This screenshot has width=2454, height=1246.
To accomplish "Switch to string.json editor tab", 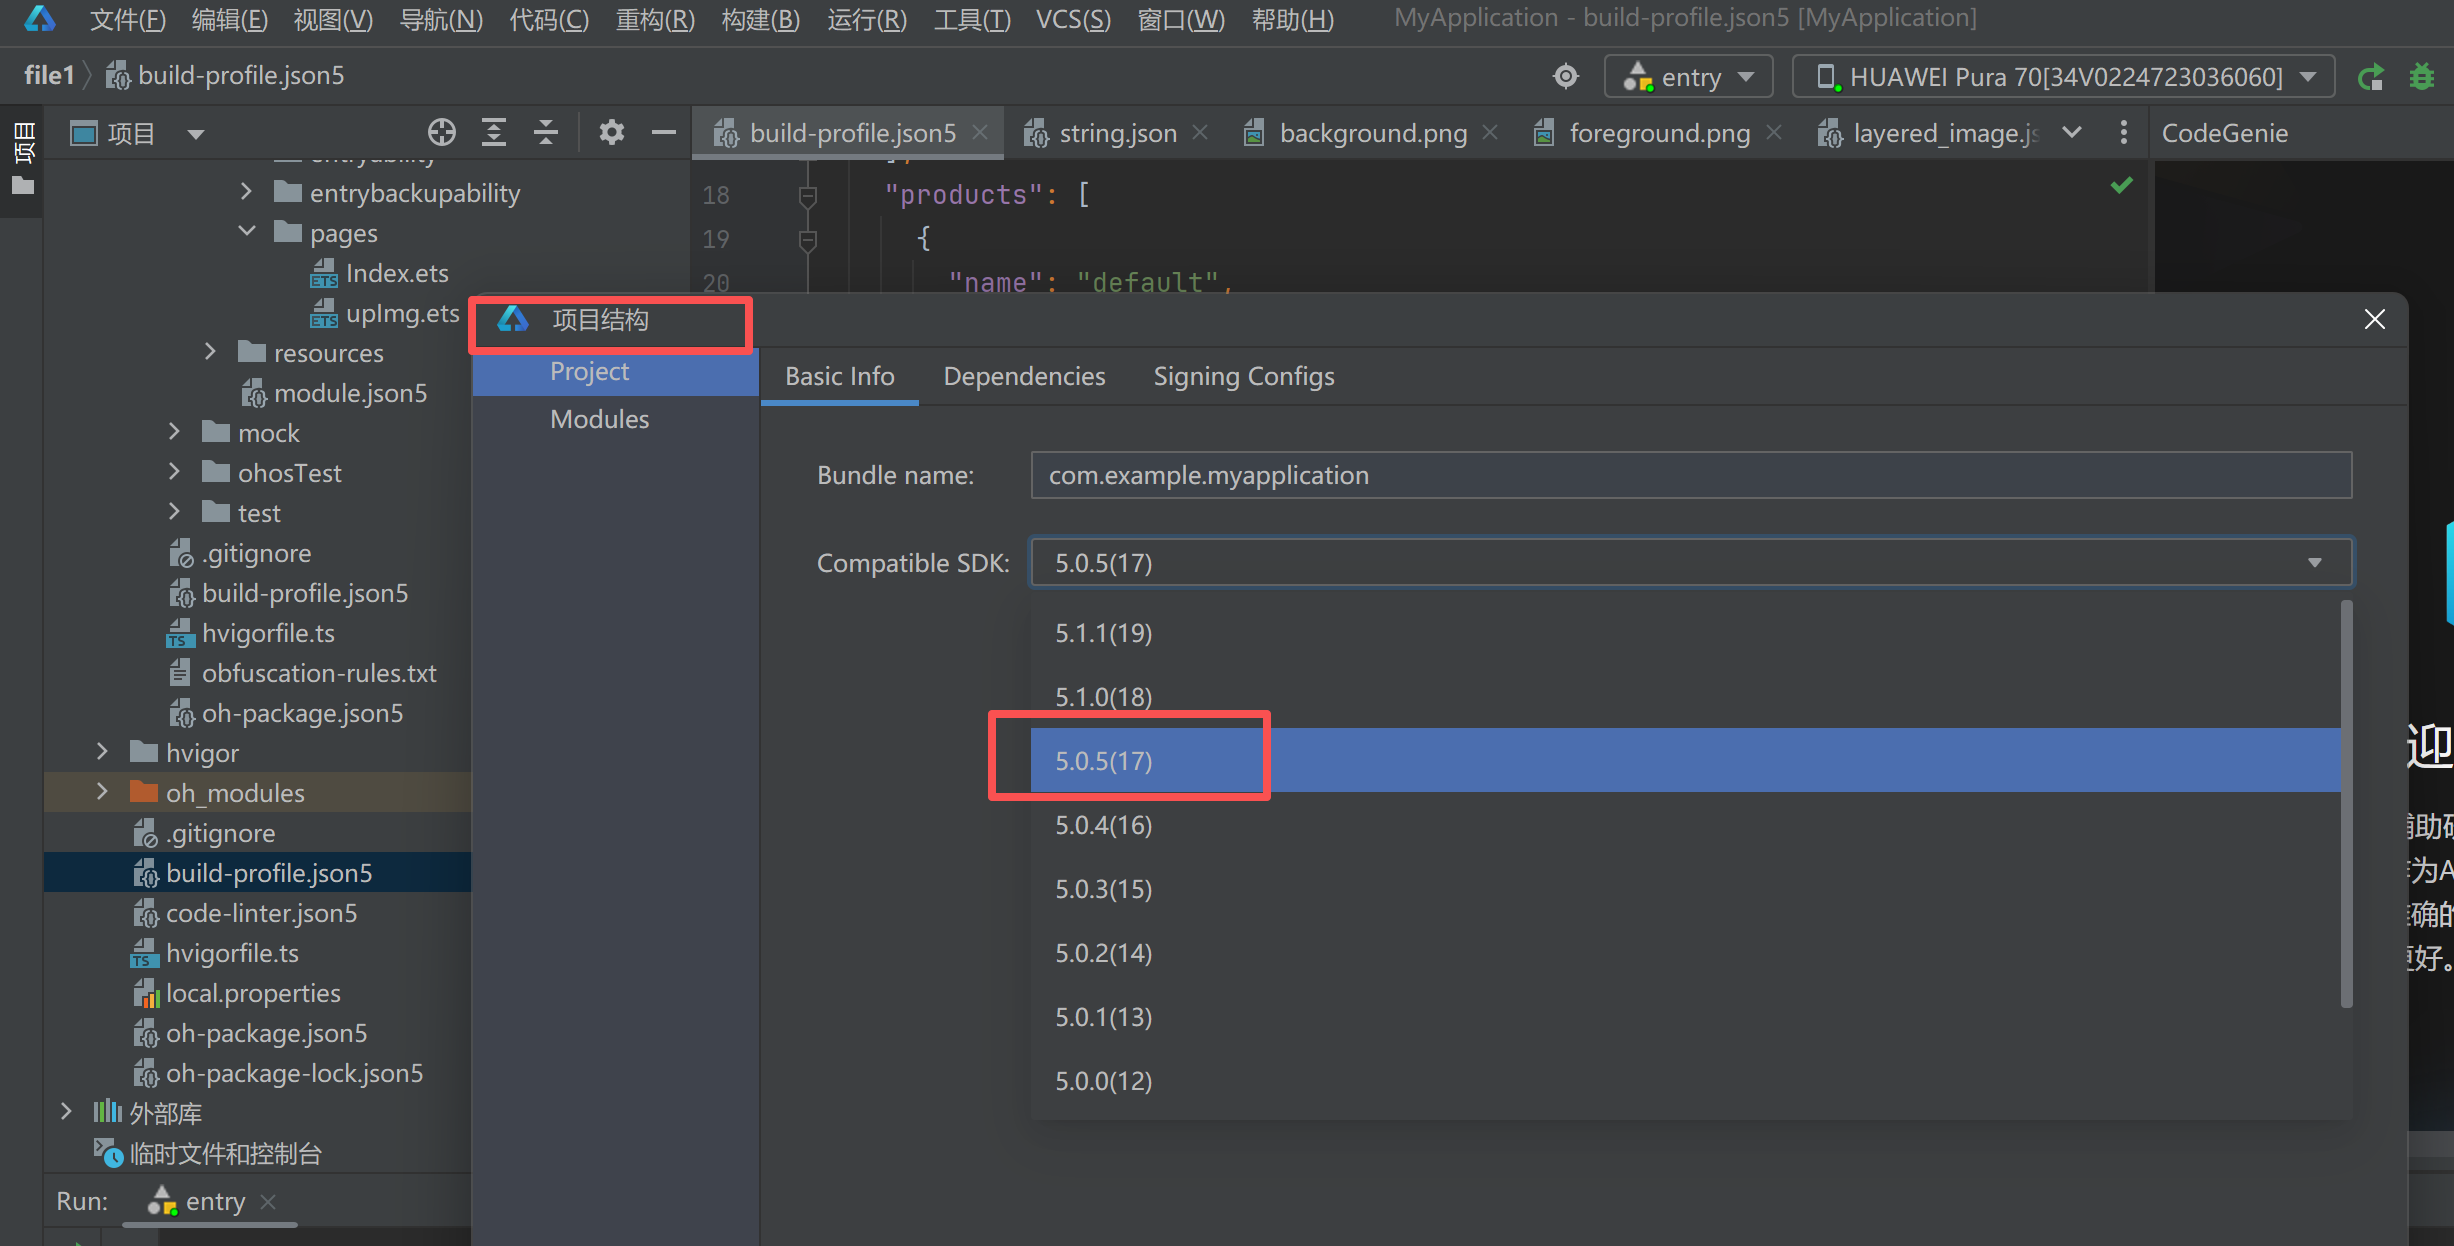I will (1117, 133).
